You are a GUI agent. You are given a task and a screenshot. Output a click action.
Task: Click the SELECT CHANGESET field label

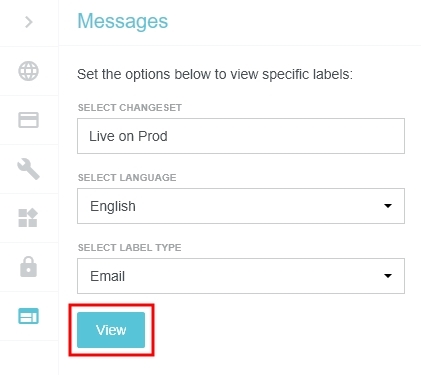130,108
